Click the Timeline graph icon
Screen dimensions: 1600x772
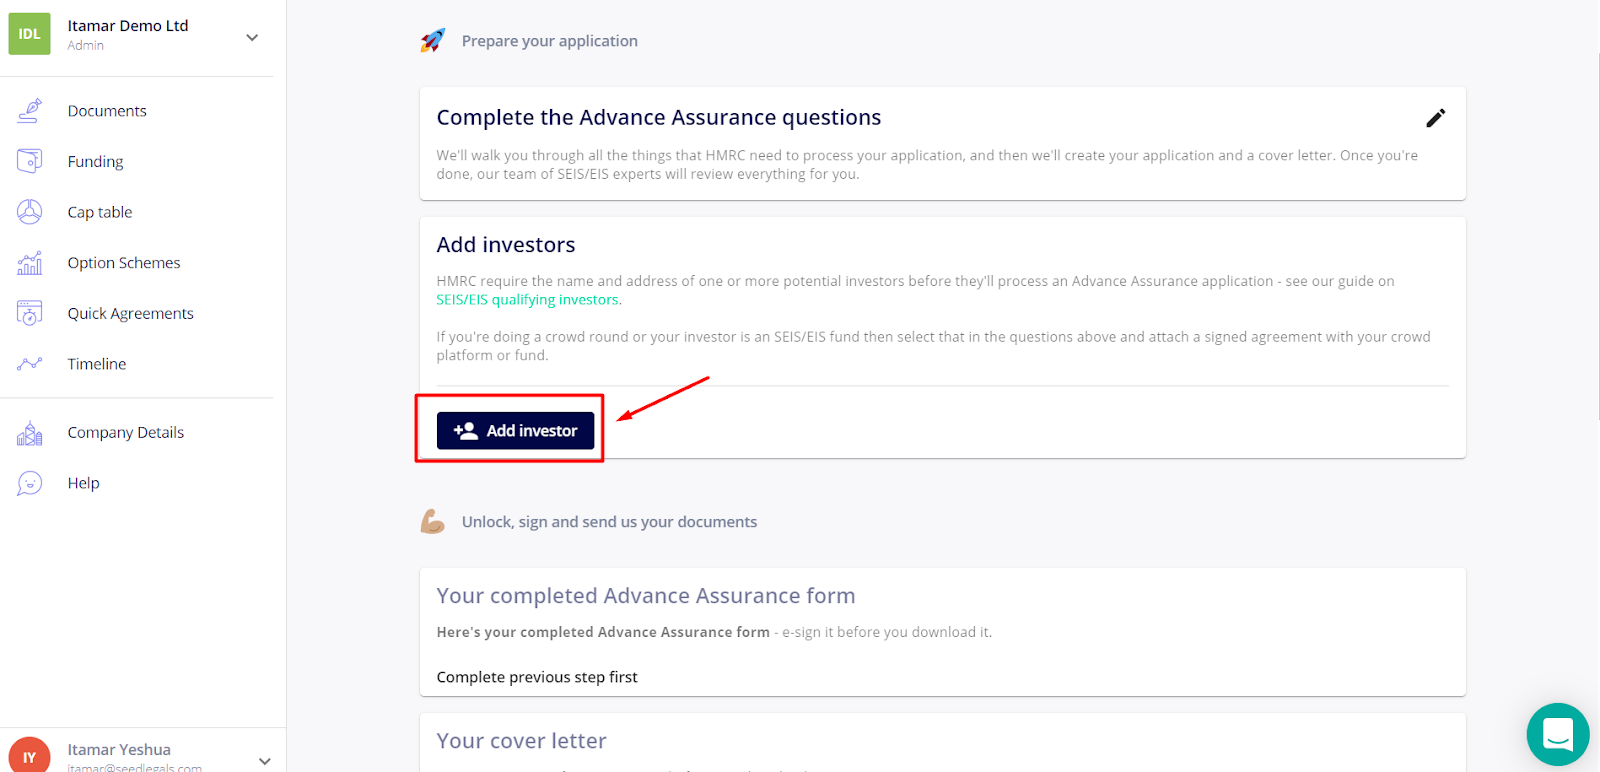tap(30, 364)
